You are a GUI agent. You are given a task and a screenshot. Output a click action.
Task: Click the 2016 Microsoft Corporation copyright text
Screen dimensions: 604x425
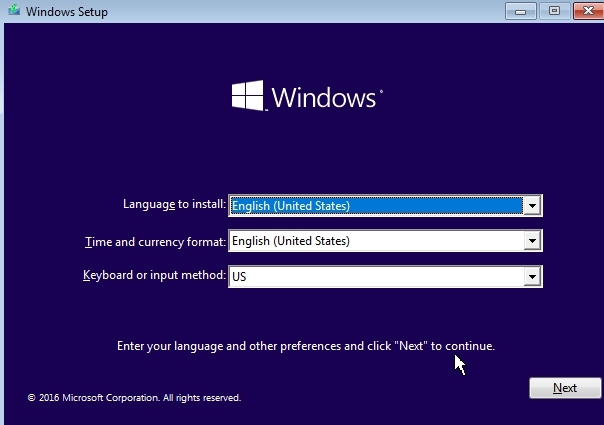pyautogui.click(x=134, y=398)
